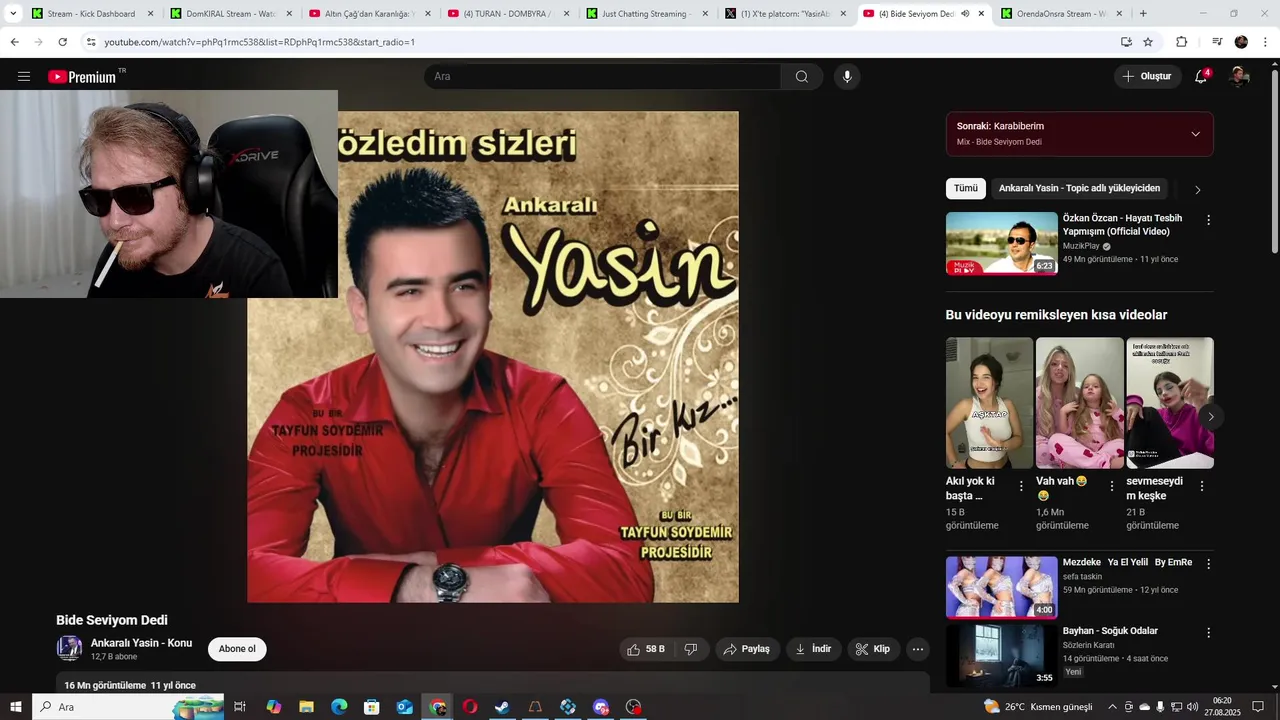Open weather widget 26°C Kısmen güneşli

(x=1038, y=707)
